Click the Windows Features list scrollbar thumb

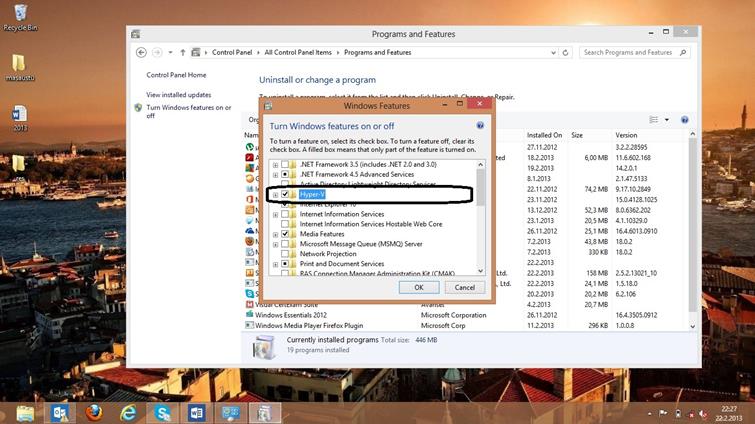(x=480, y=188)
